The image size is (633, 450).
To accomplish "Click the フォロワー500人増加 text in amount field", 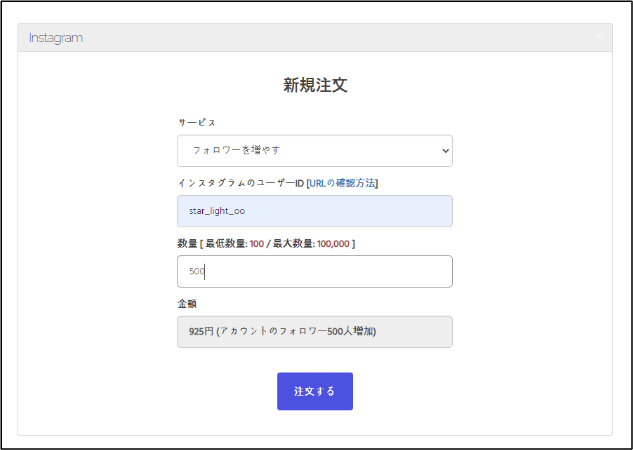I will tap(326, 331).
